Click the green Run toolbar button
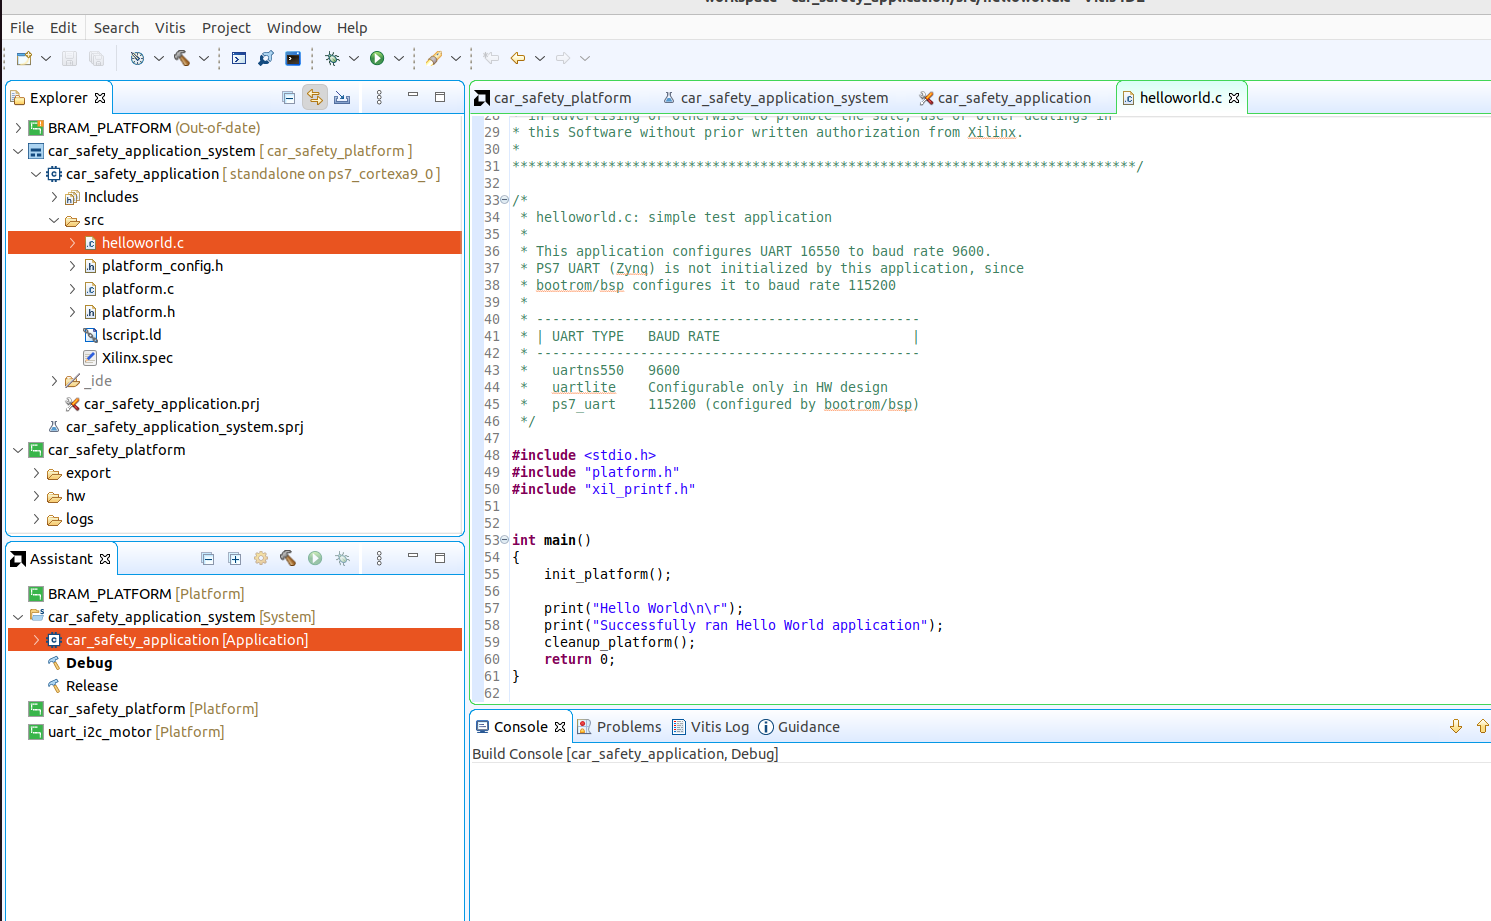 click(x=377, y=58)
